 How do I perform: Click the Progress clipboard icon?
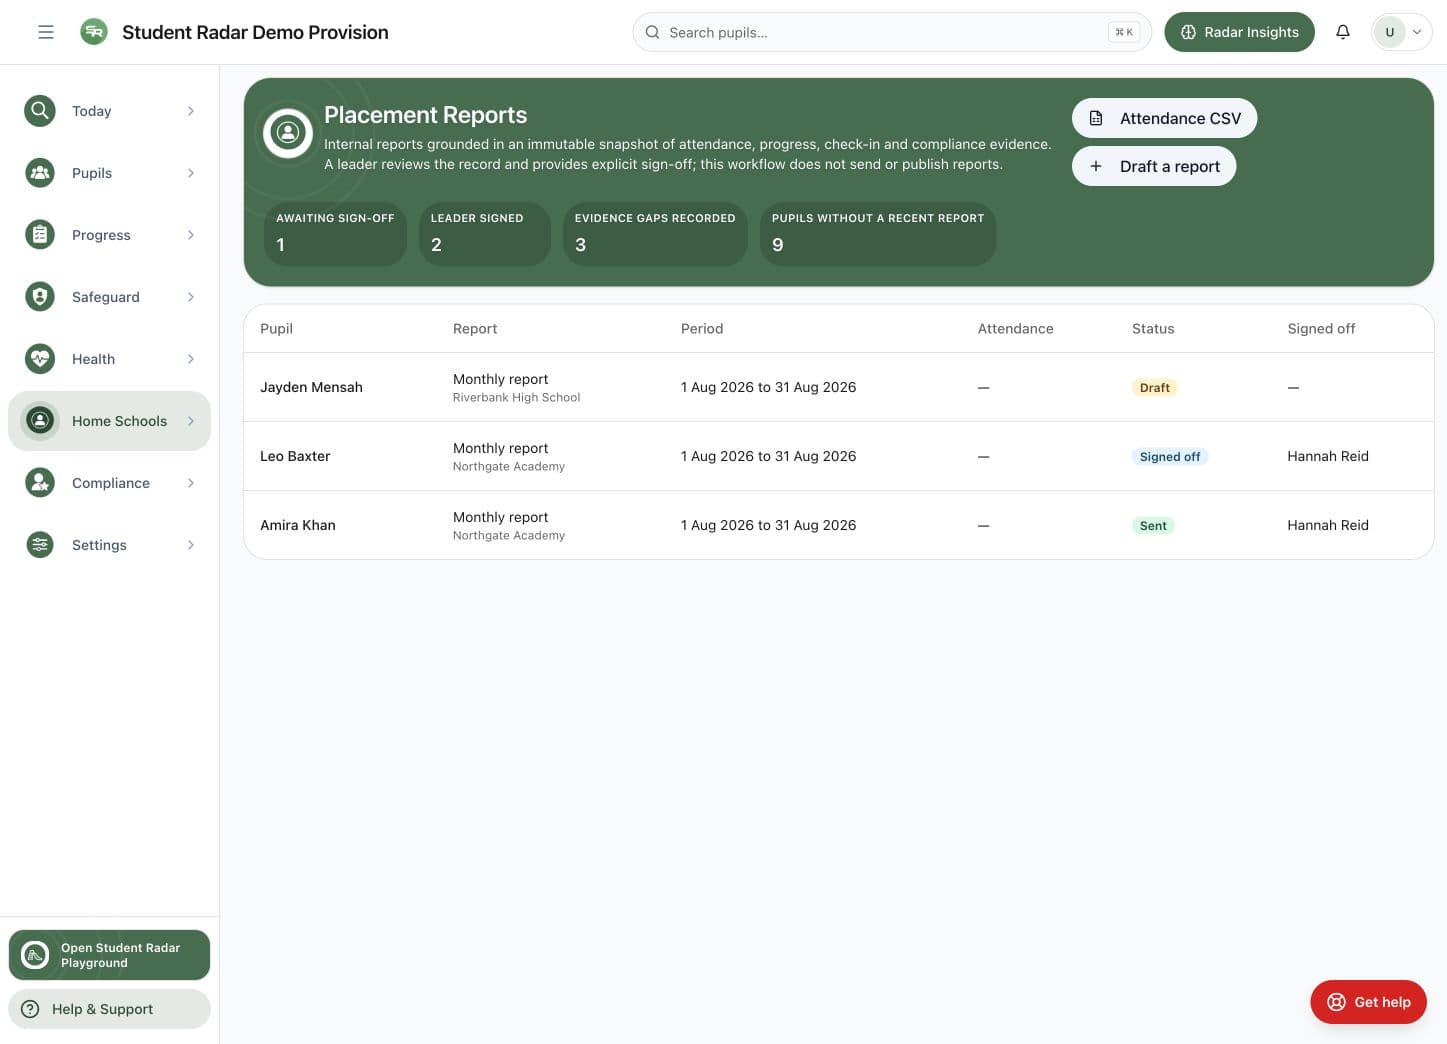click(x=40, y=235)
